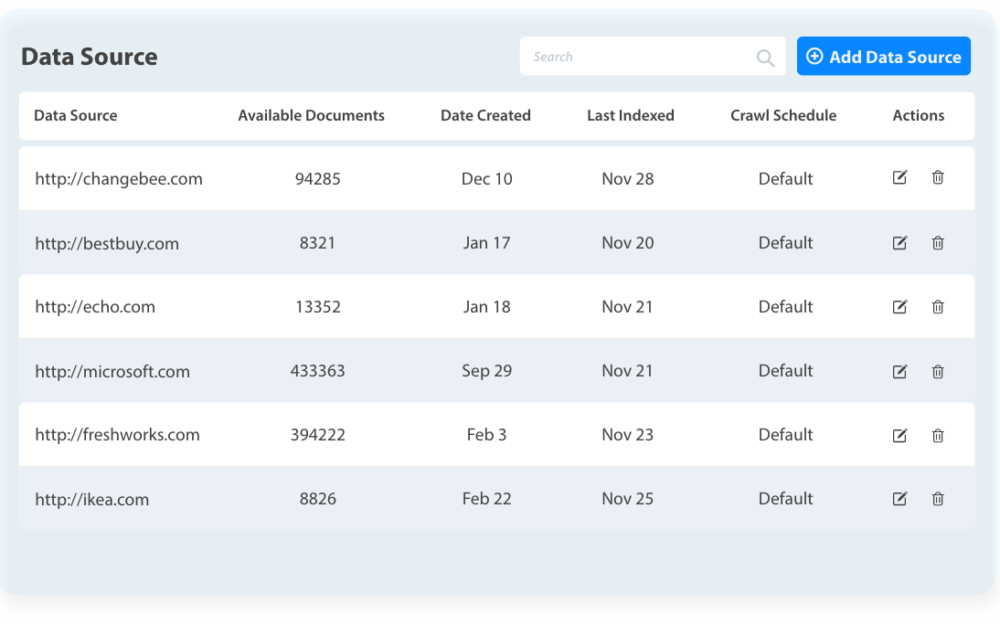This screenshot has width=1000, height=625.
Task: Edit the freshworks.com data source
Action: coord(899,435)
